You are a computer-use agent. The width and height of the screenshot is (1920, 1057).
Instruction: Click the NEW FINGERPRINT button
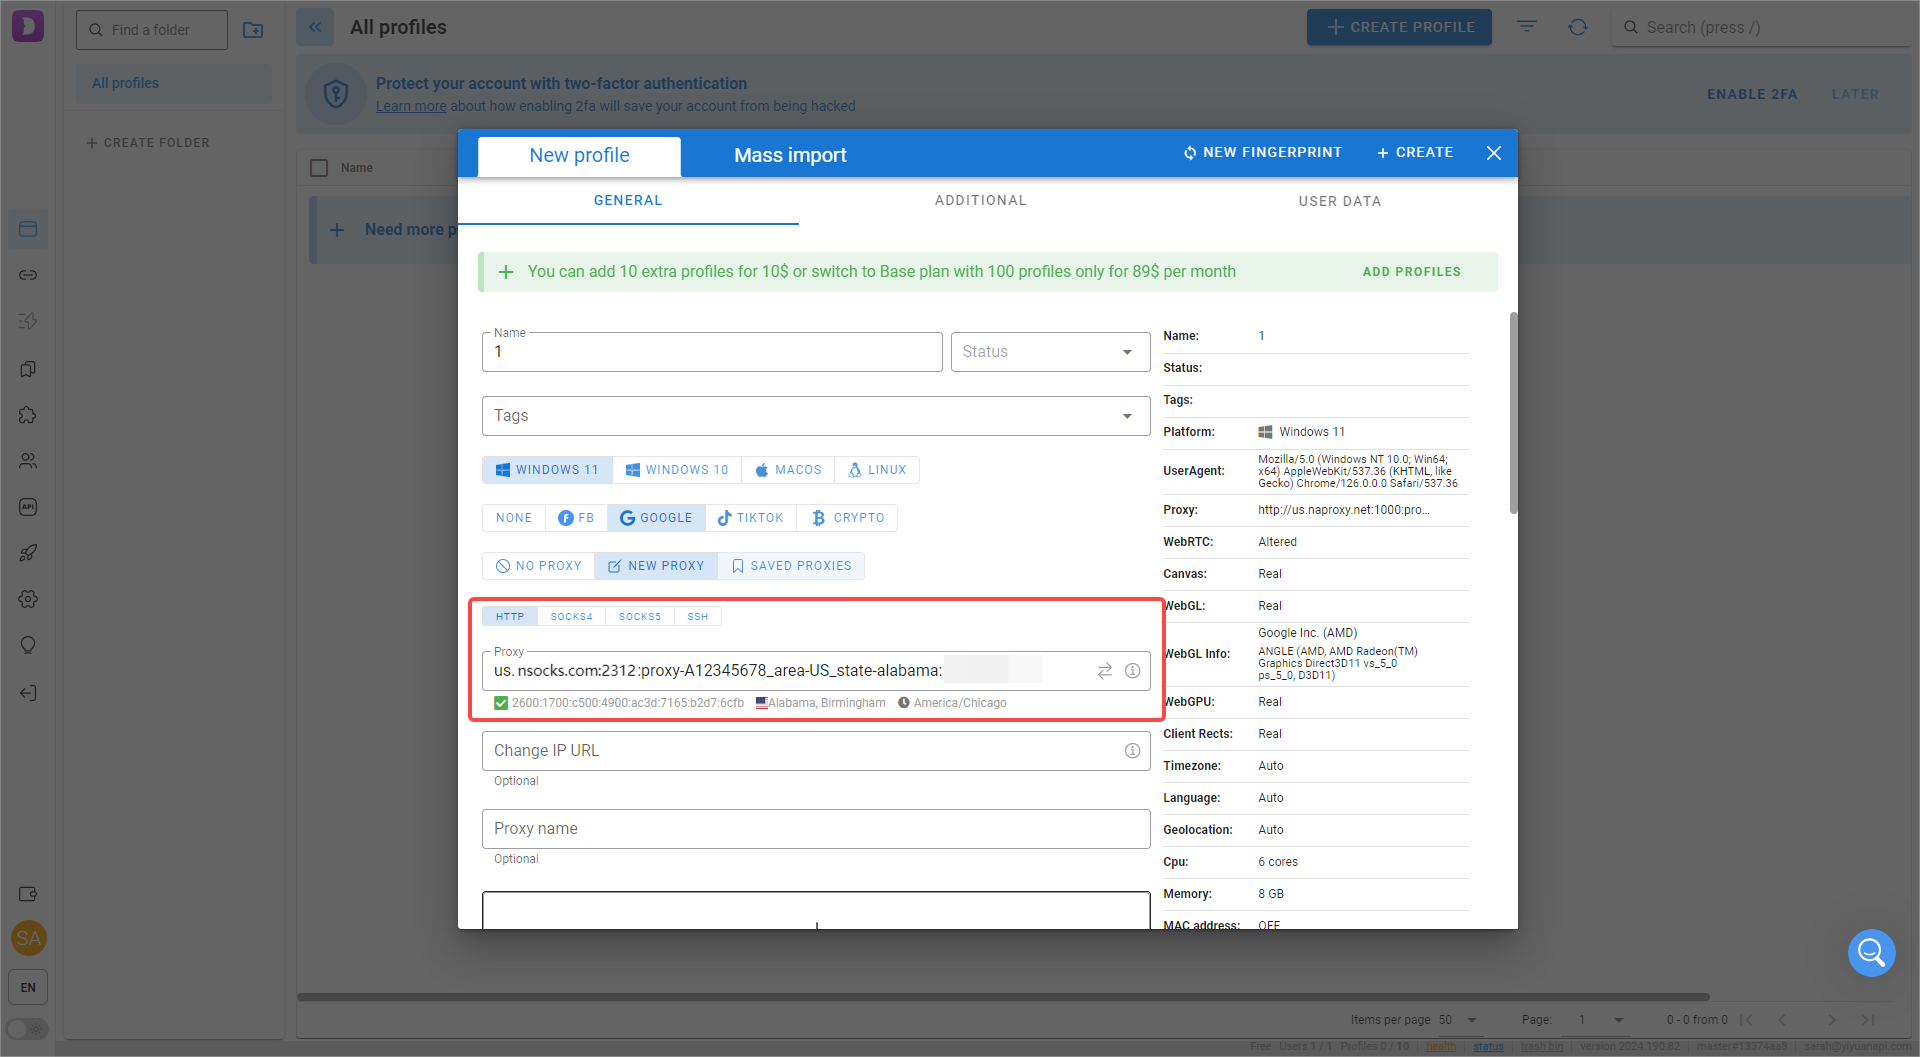pos(1263,153)
